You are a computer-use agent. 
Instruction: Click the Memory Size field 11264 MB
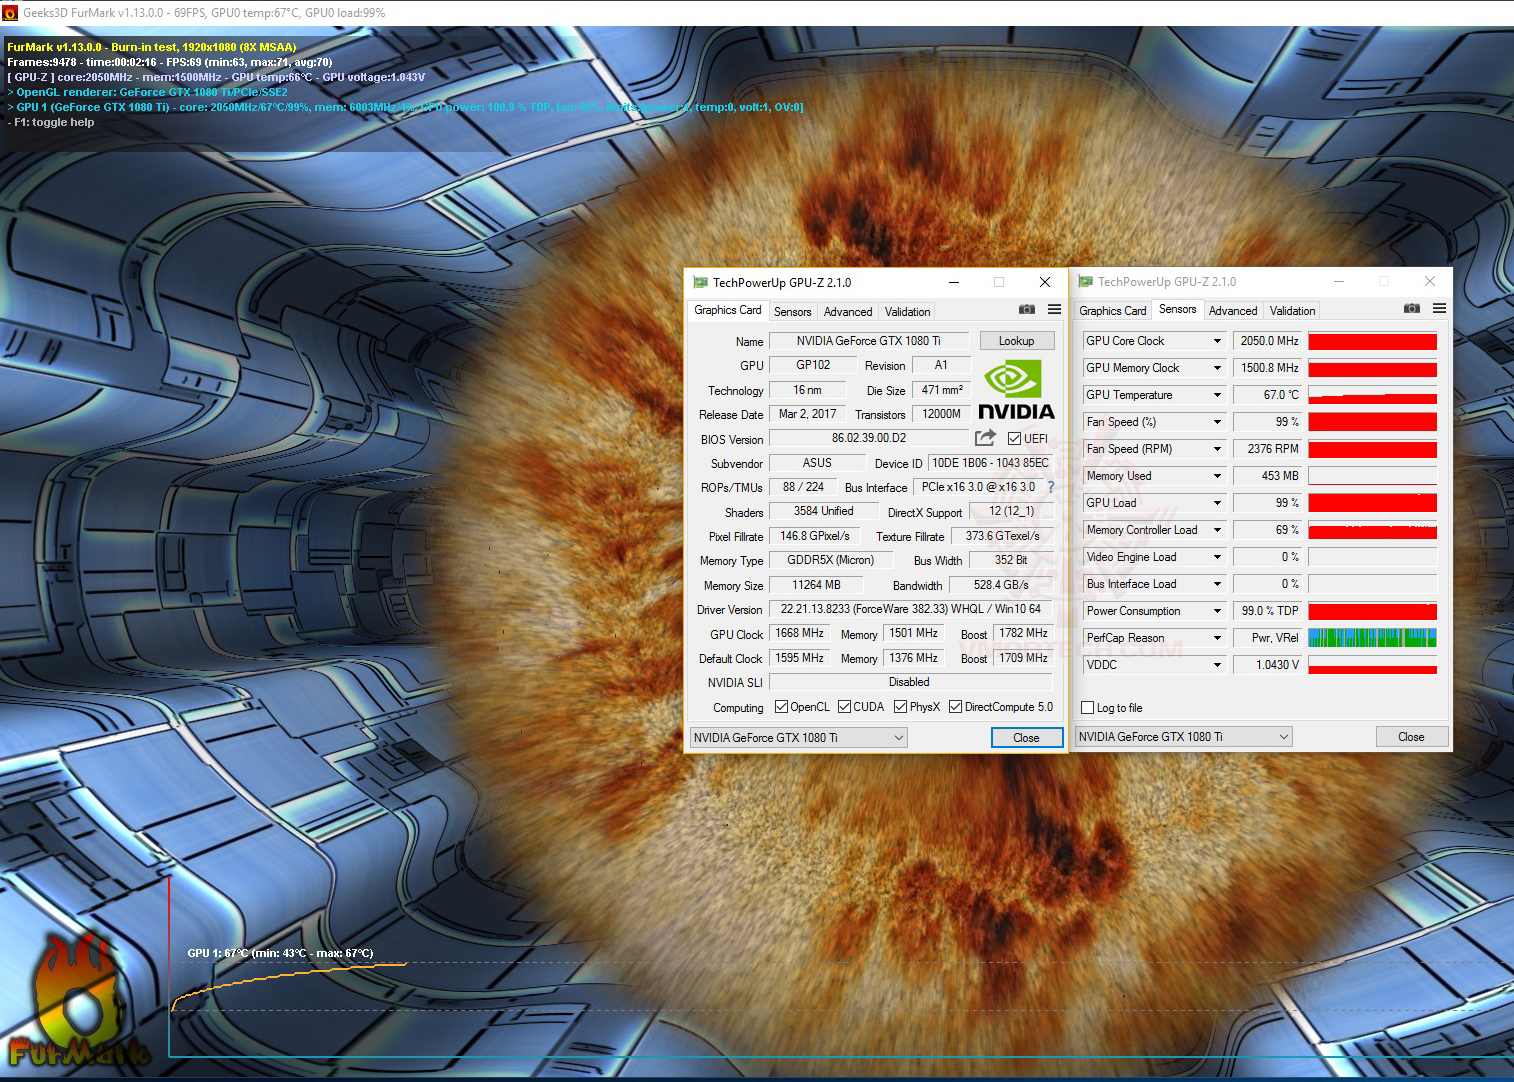(816, 585)
